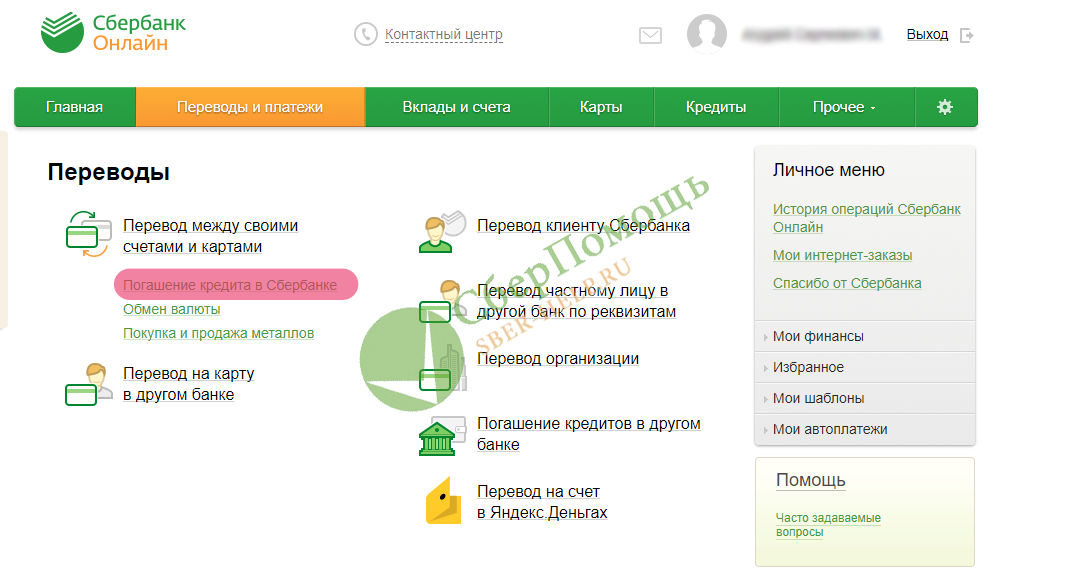
Task: Open Погашение кредита в Сбербанке link
Action: point(230,285)
